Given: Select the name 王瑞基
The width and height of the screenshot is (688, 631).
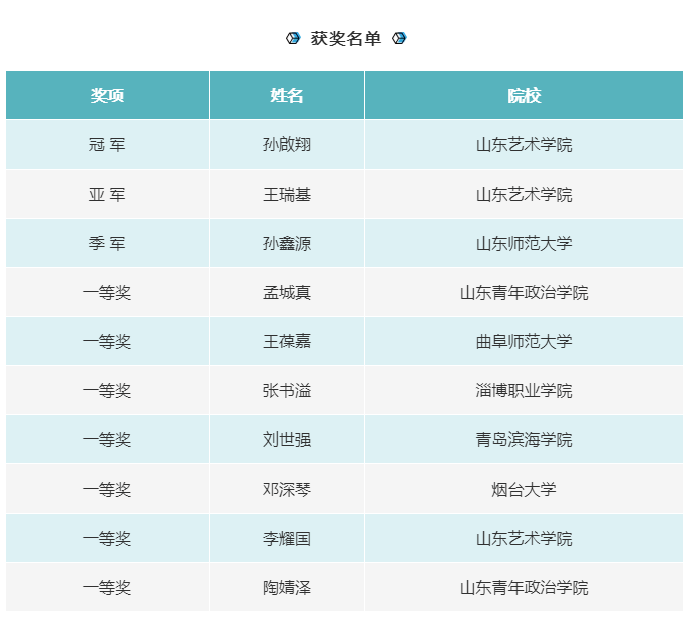Looking at the screenshot, I should pyautogui.click(x=287, y=194).
